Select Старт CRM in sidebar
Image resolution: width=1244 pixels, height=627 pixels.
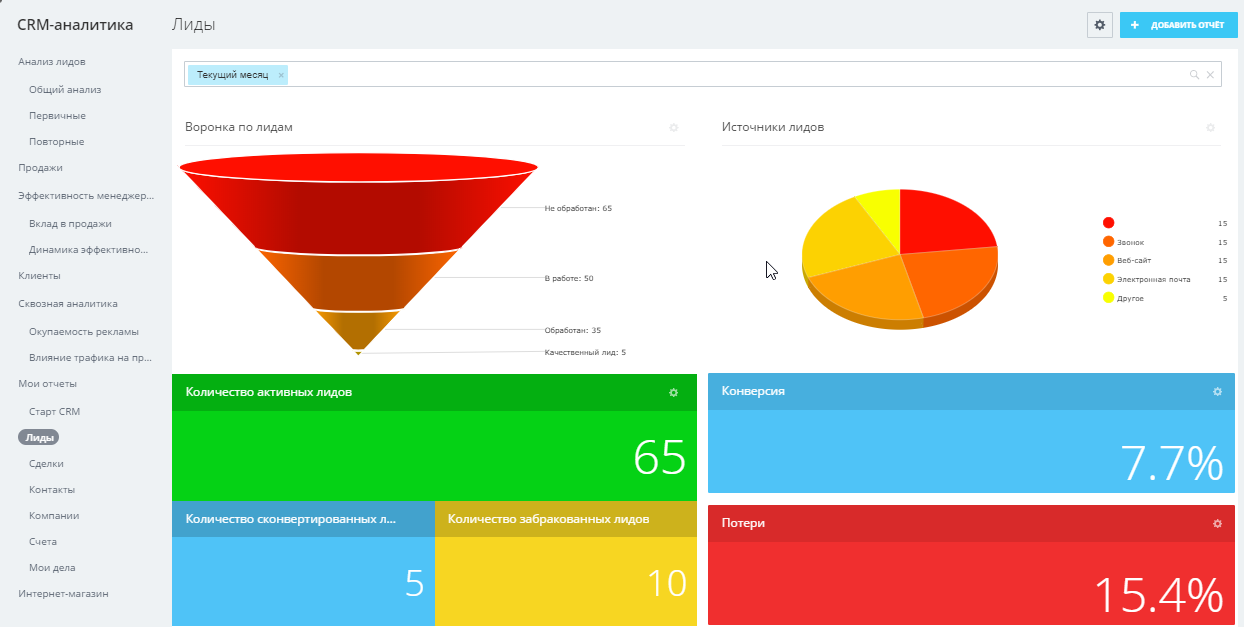point(54,412)
